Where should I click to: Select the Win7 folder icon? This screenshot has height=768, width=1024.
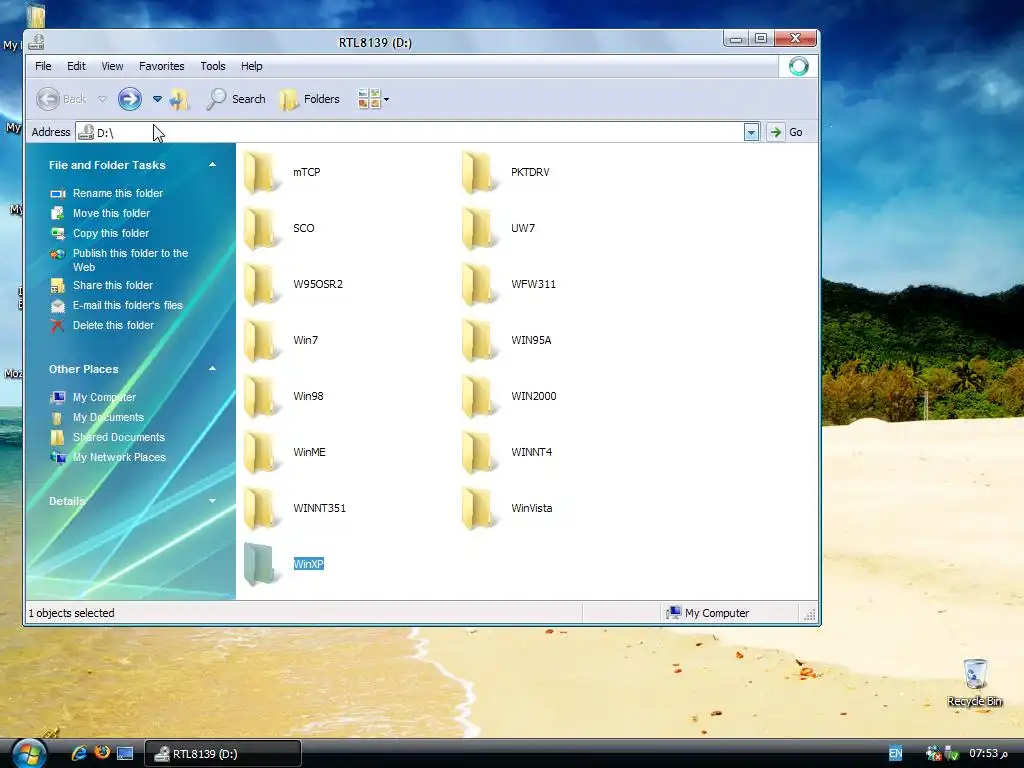261,340
